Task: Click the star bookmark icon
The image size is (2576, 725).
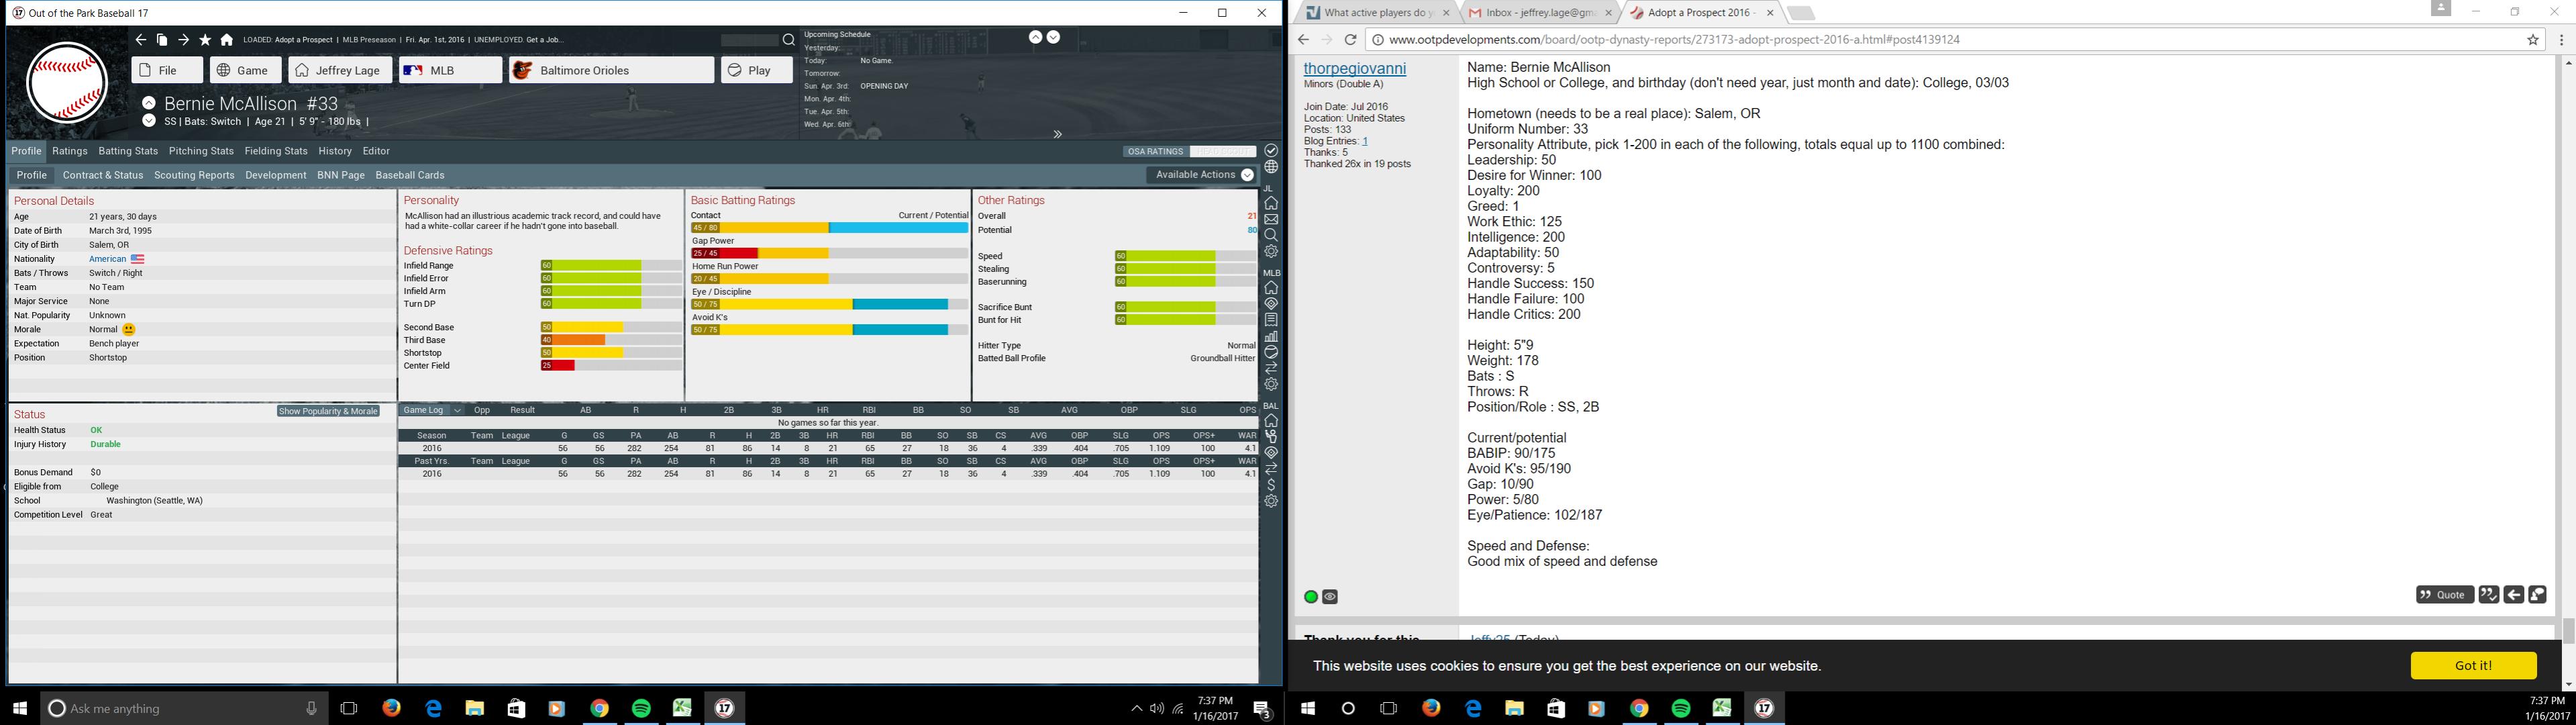Action: point(205,40)
